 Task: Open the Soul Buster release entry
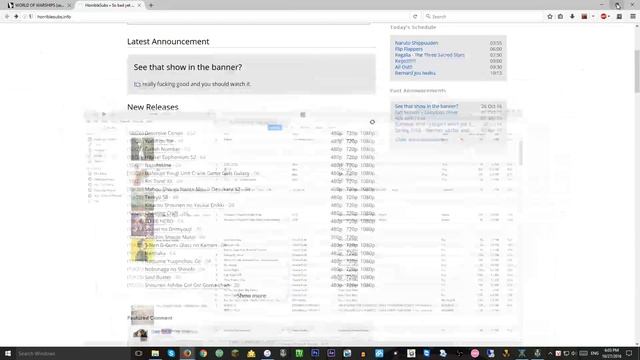pos(158,277)
